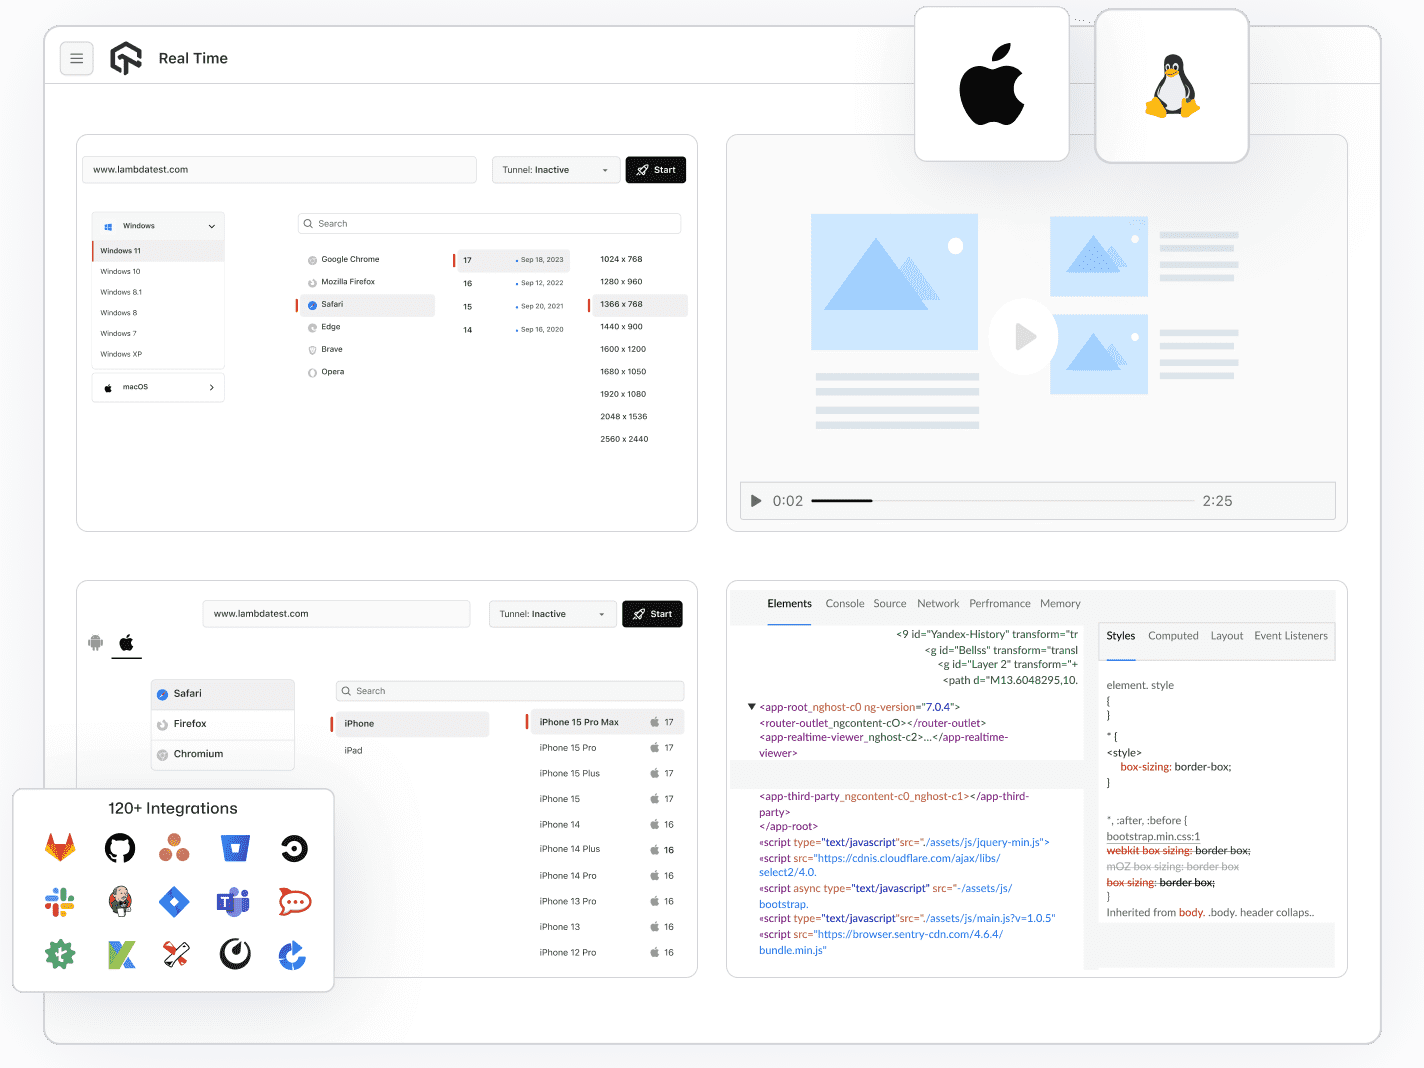Open the Tunnel dropdown in the mobile panel
This screenshot has height=1068, width=1424.
(552, 614)
